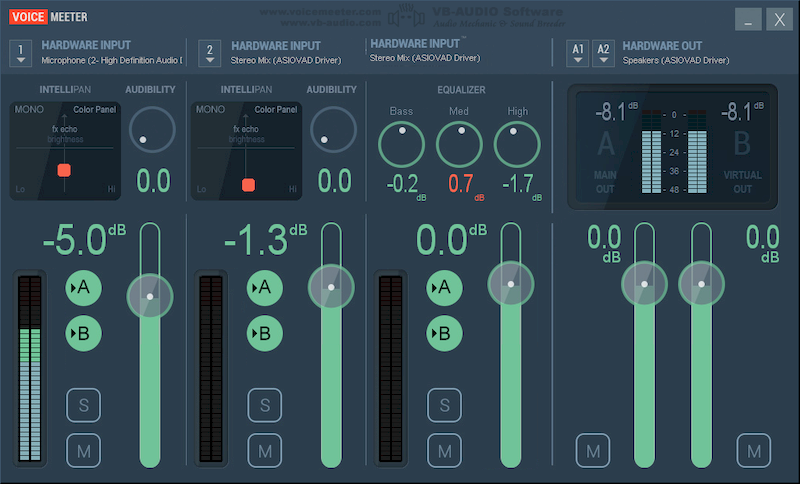Click input 2 strip -1.3 dB fader knob
The width and height of the screenshot is (800, 484).
point(331,287)
